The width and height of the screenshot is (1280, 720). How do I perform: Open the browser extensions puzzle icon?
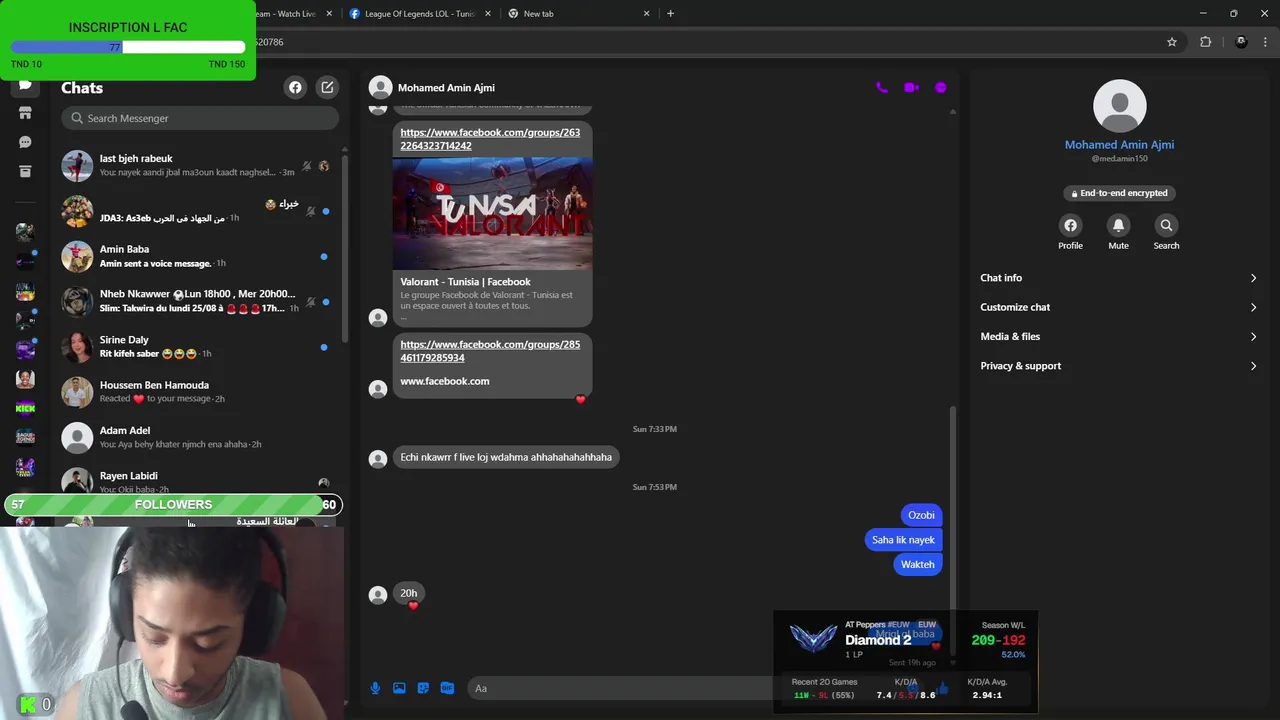pyautogui.click(x=1205, y=42)
